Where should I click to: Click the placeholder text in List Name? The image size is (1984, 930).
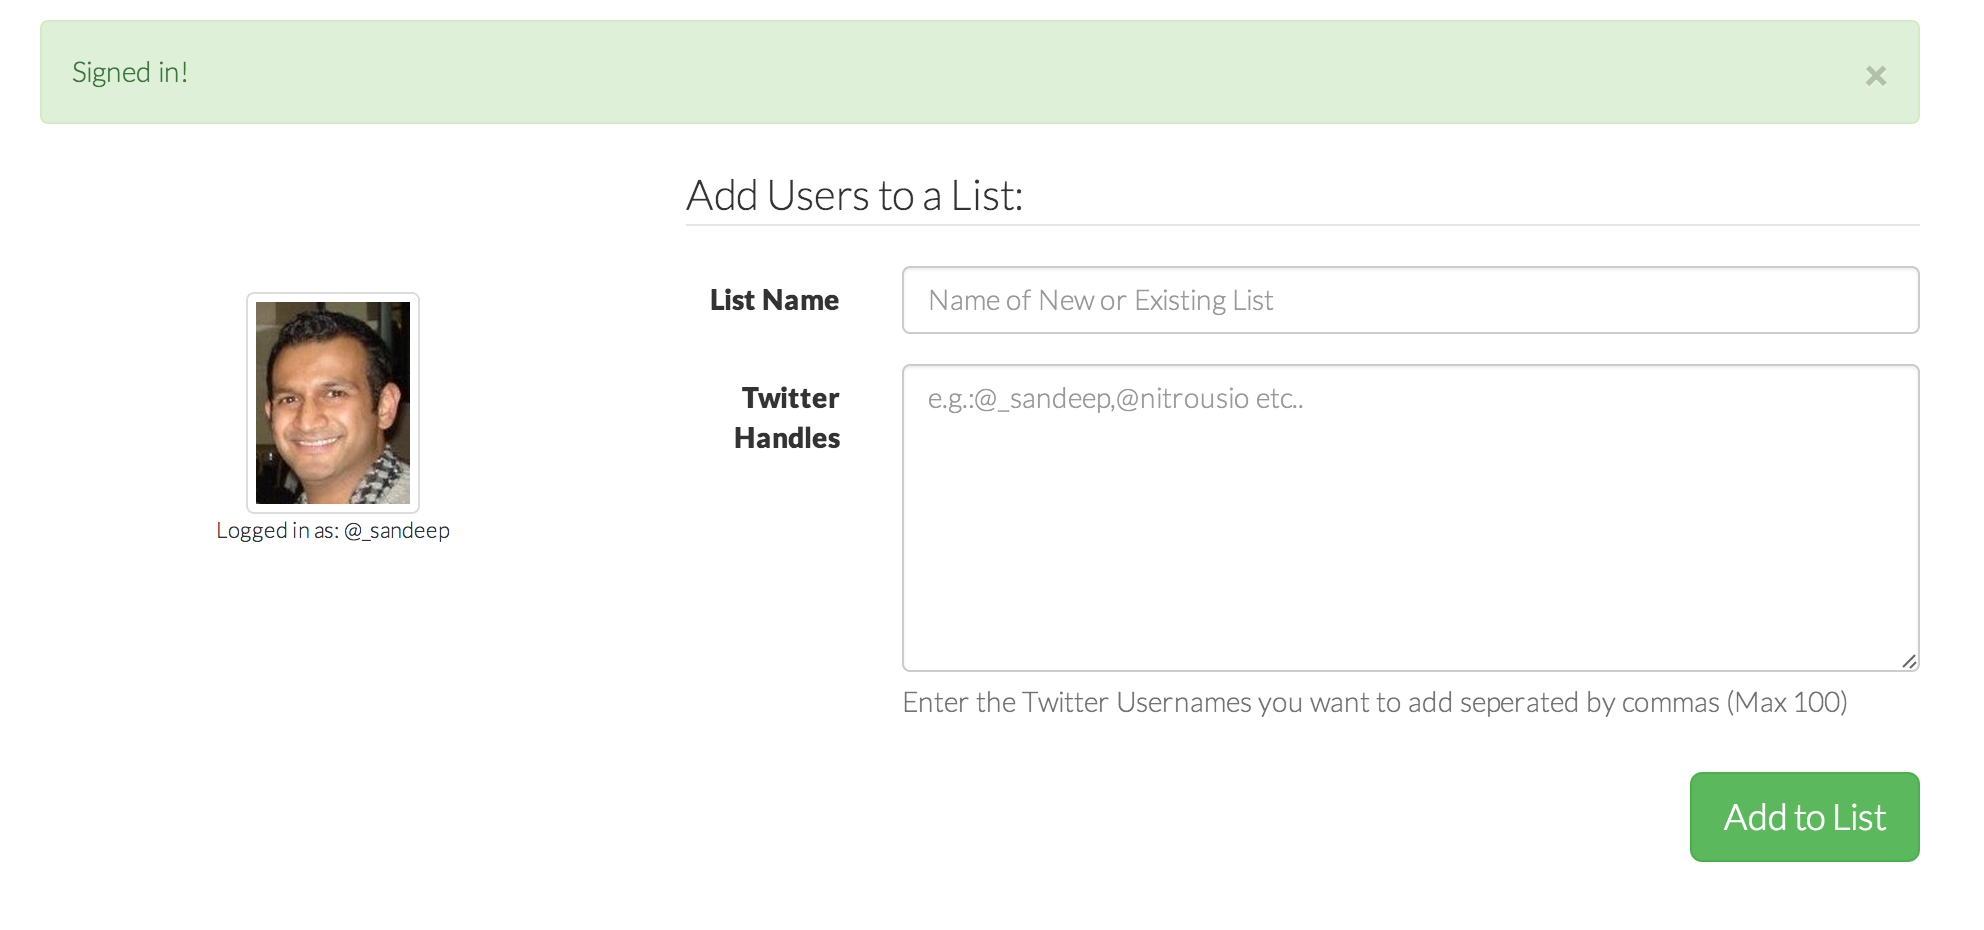coord(1100,299)
